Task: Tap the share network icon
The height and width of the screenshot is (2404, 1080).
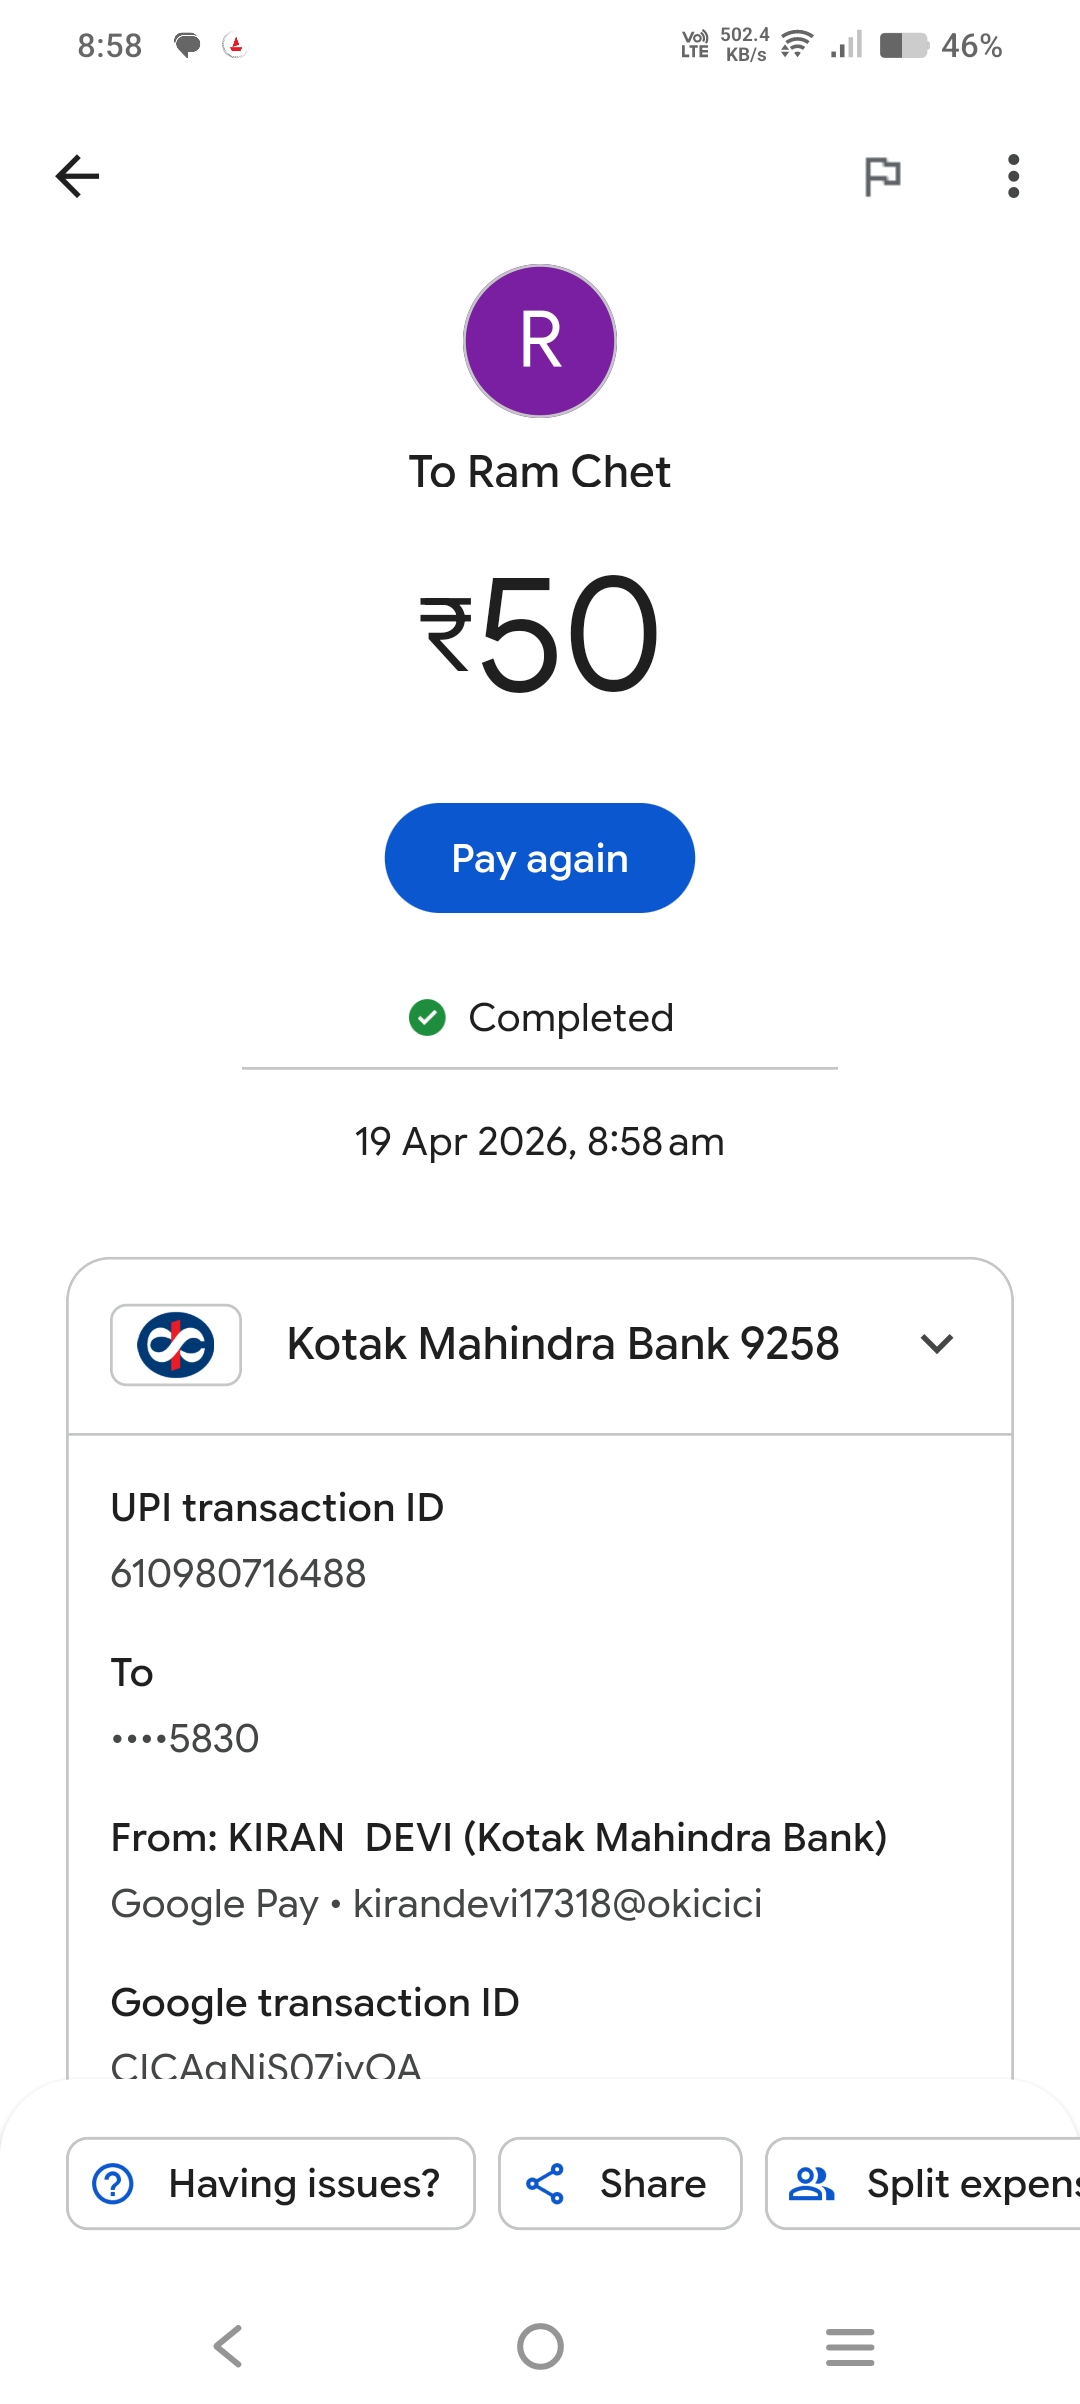Action: pyautogui.click(x=545, y=2184)
